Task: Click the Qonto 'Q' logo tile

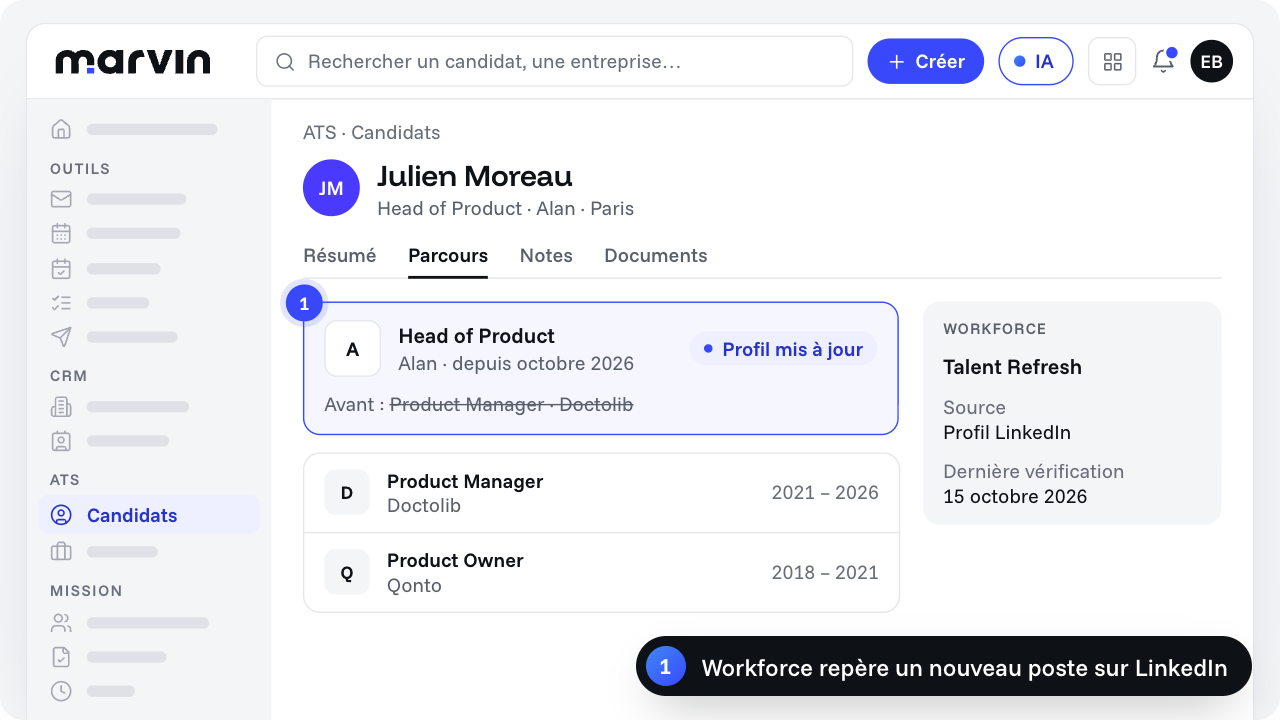Action: point(347,572)
